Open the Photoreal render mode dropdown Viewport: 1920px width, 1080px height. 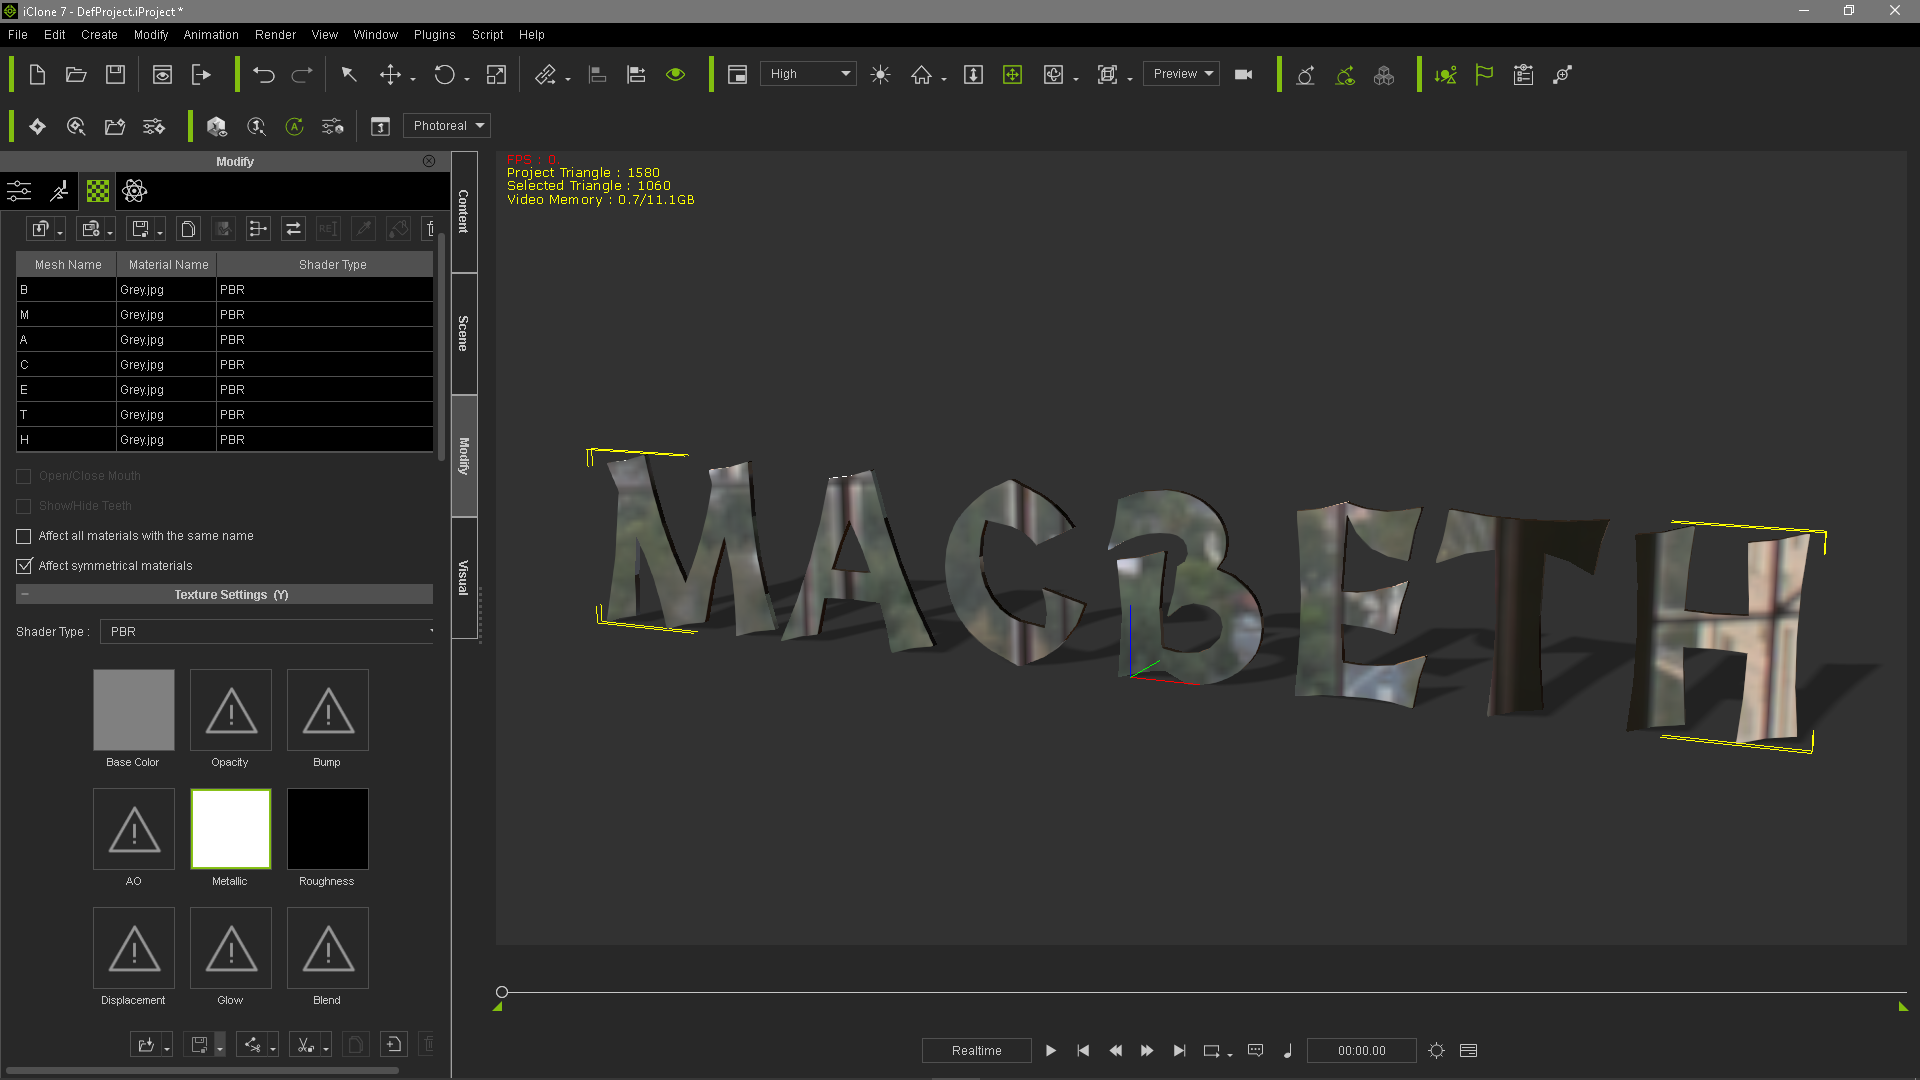447,126
